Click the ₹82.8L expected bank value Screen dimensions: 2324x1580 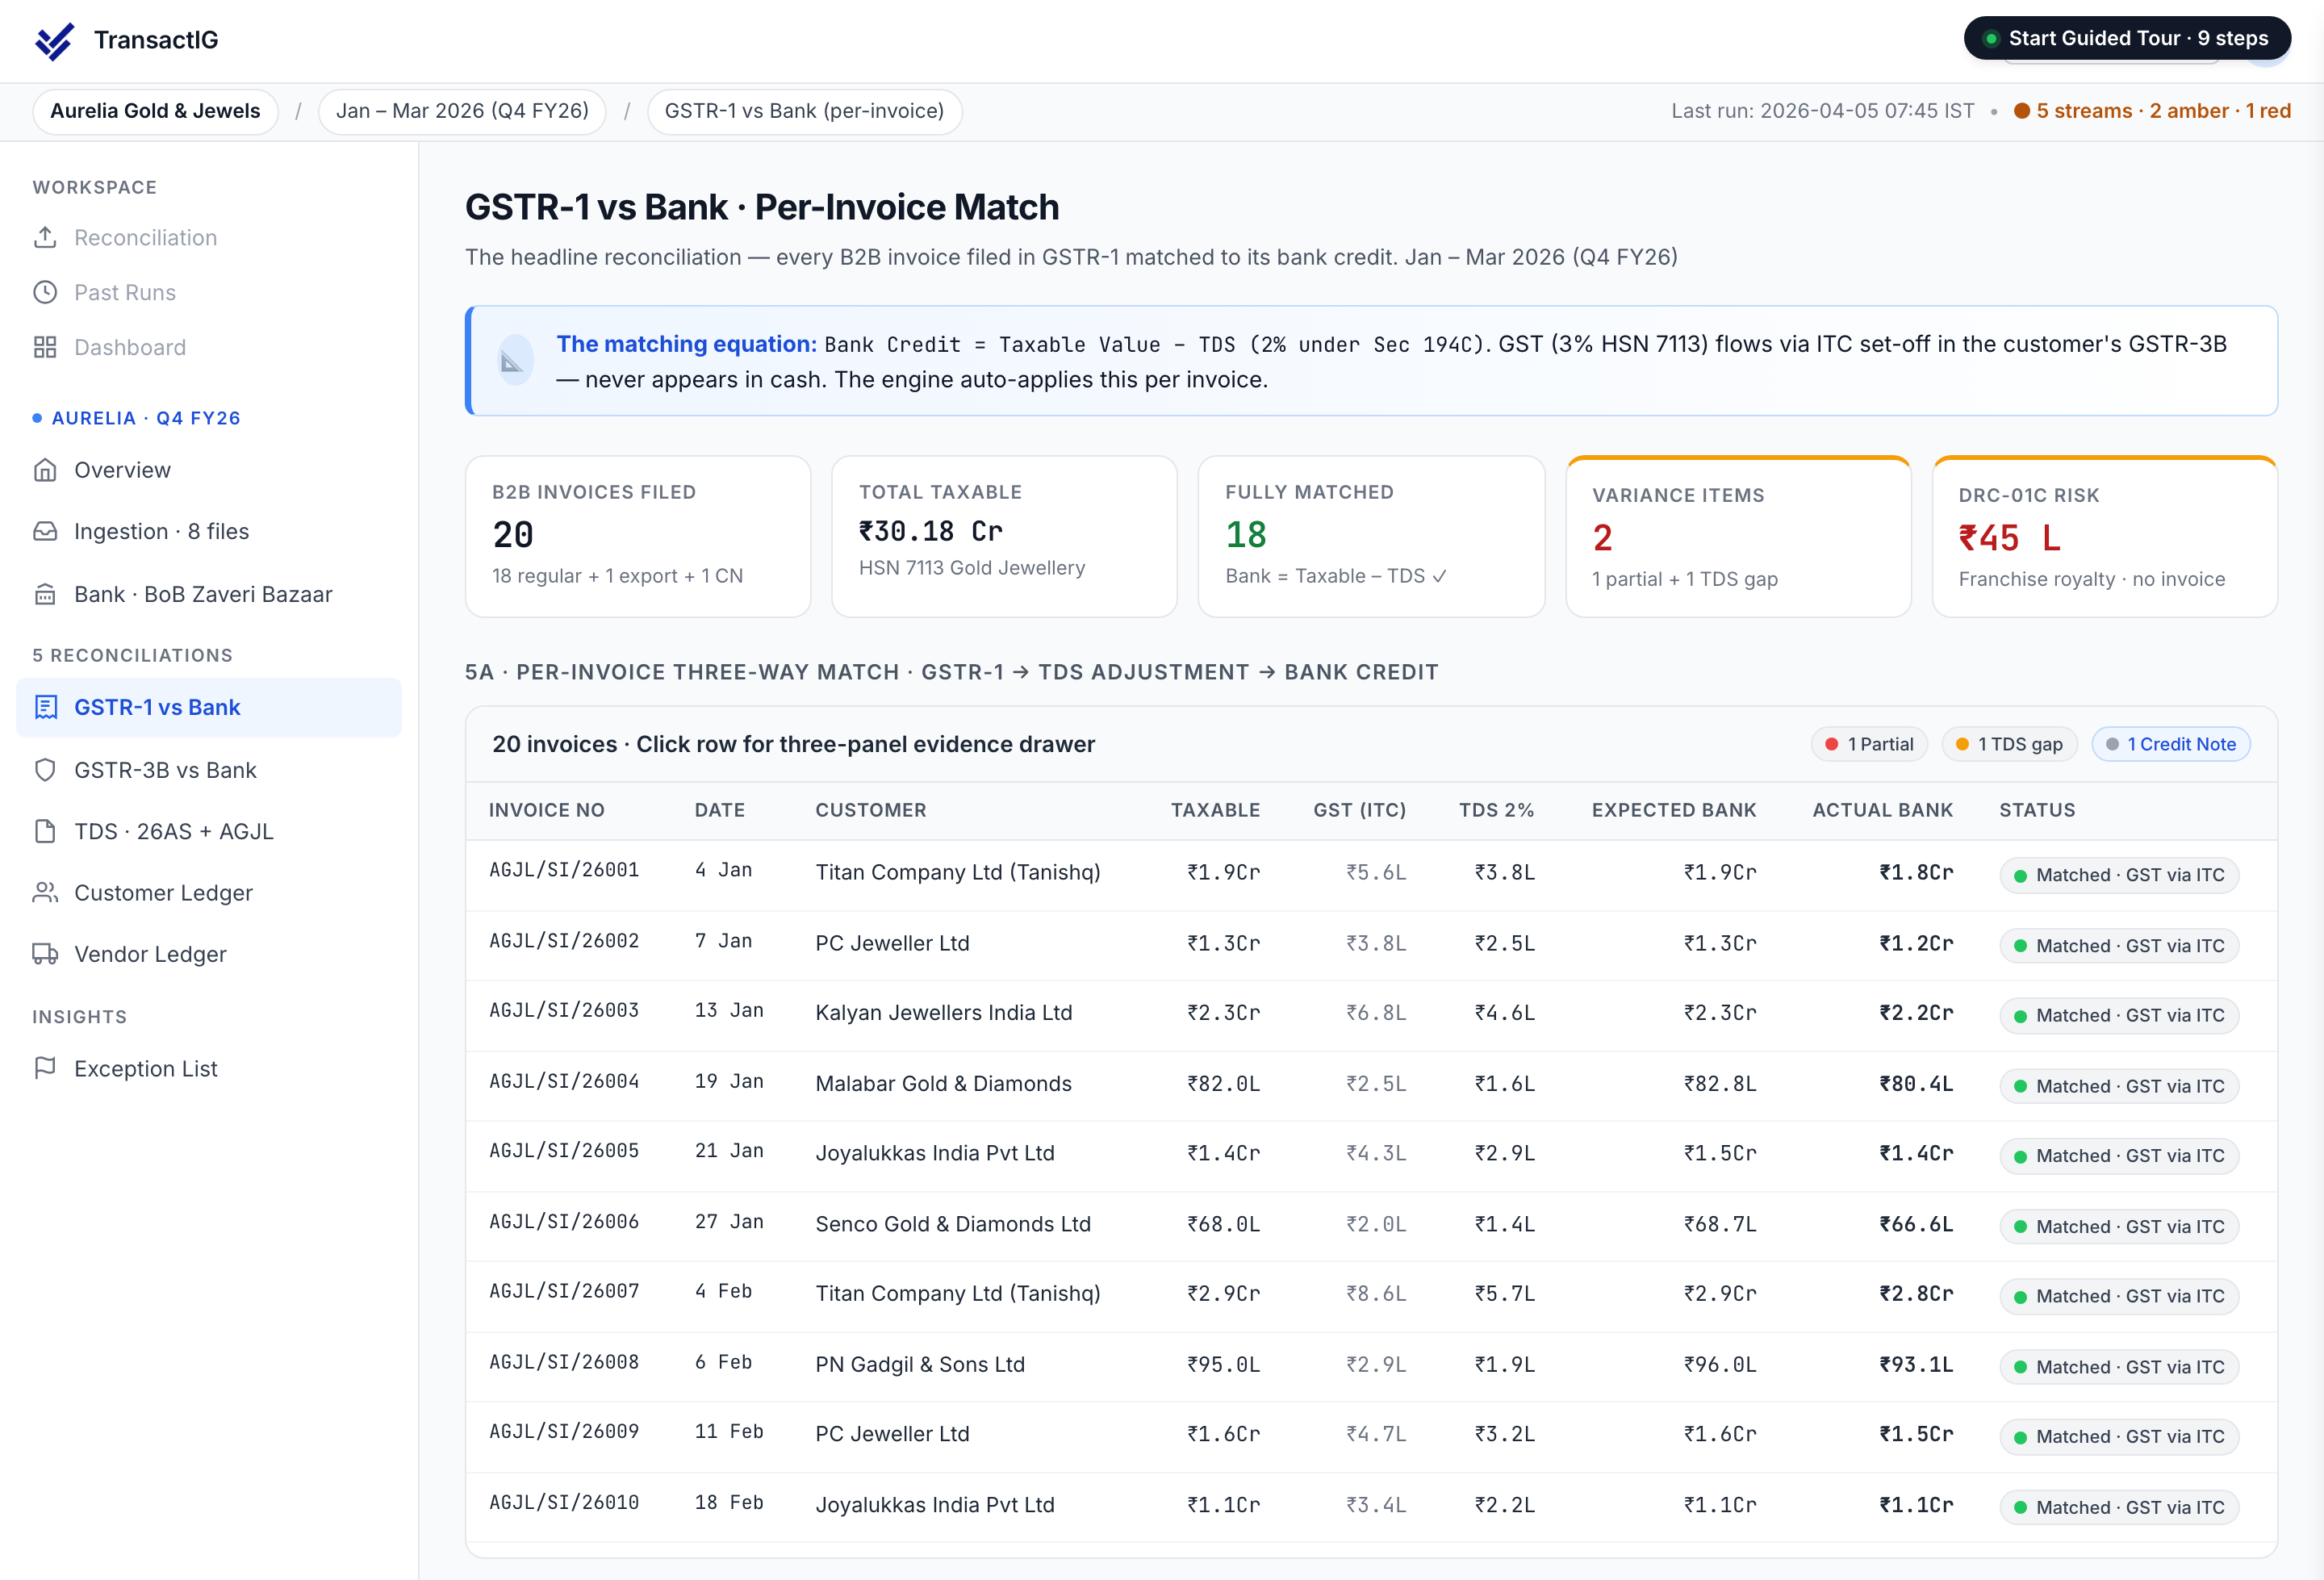pyautogui.click(x=1720, y=1083)
